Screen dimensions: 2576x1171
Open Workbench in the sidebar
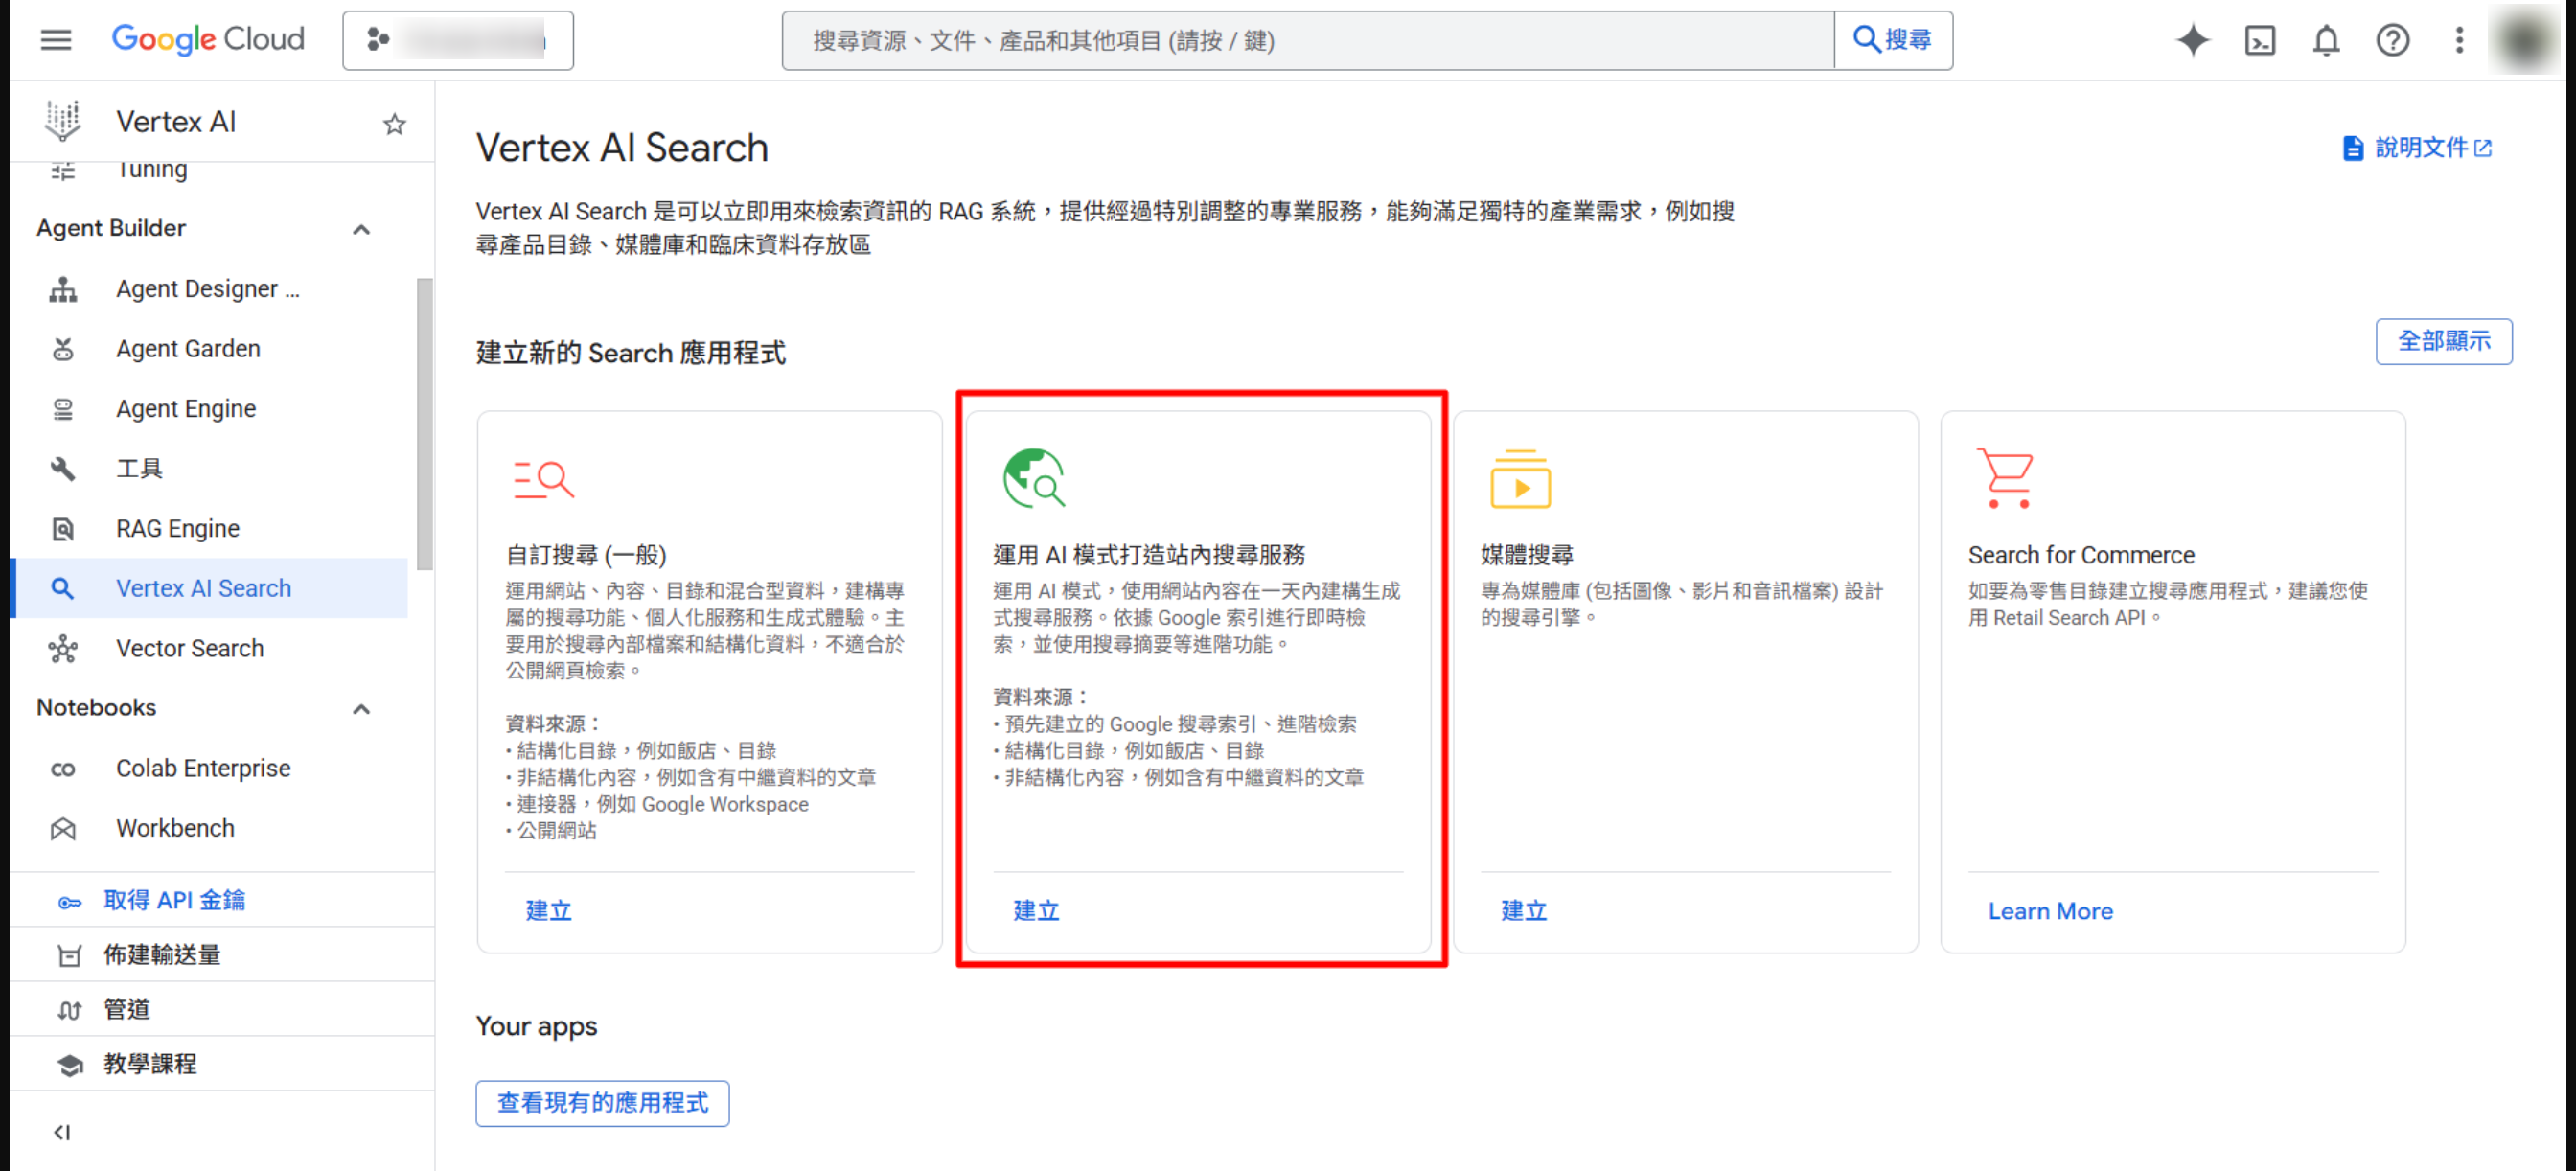tap(209, 828)
